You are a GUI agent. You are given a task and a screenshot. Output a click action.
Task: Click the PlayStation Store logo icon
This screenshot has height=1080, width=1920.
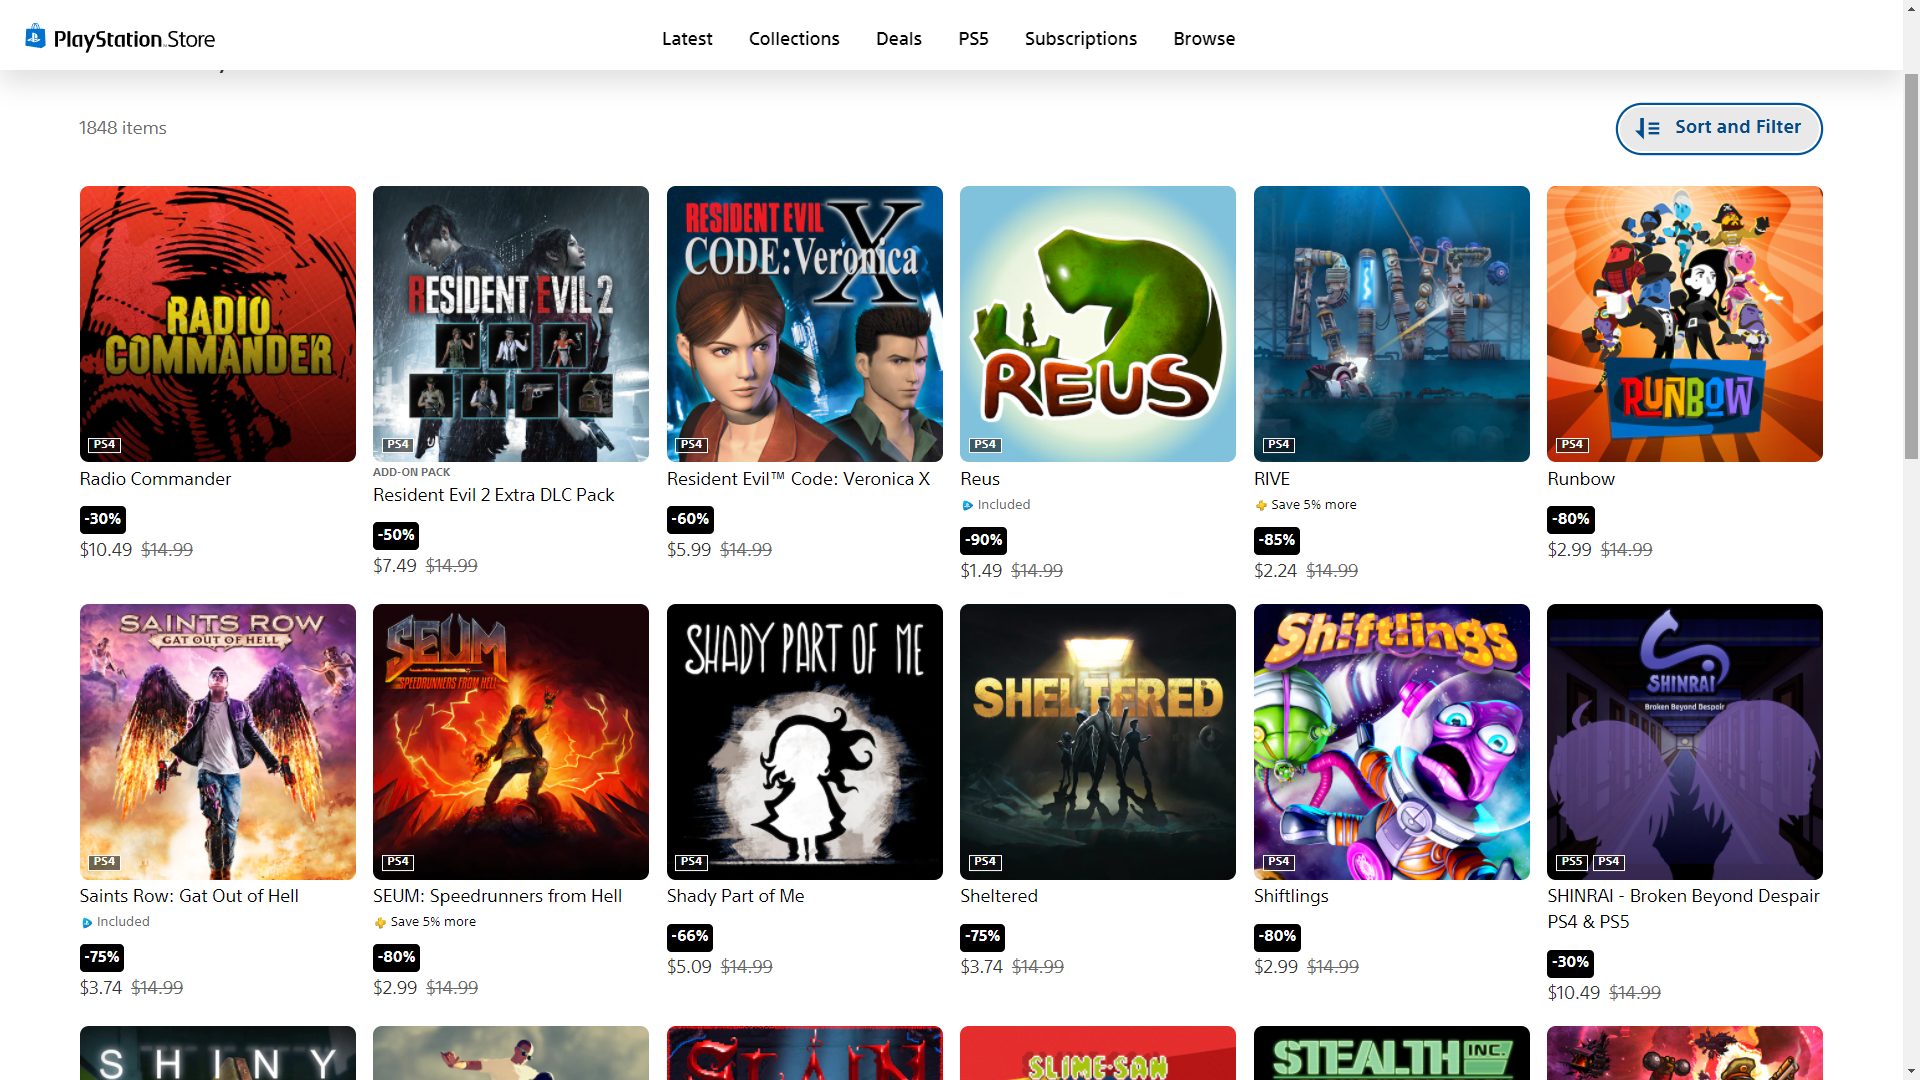click(x=35, y=37)
